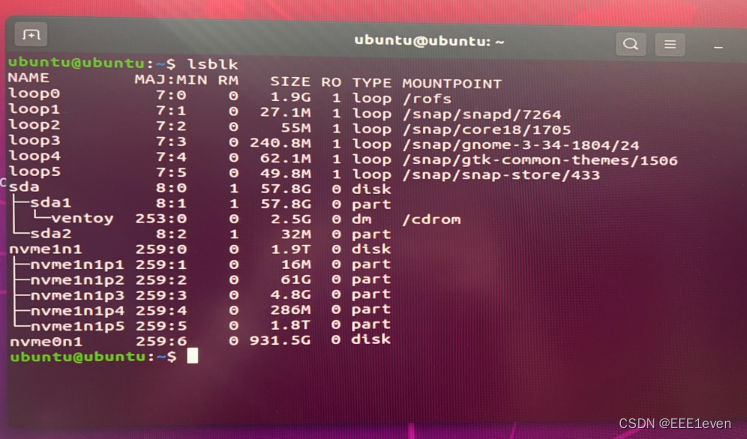Open the hamburger menu in the terminal
Viewport: 747px width, 439px height.
(x=670, y=44)
